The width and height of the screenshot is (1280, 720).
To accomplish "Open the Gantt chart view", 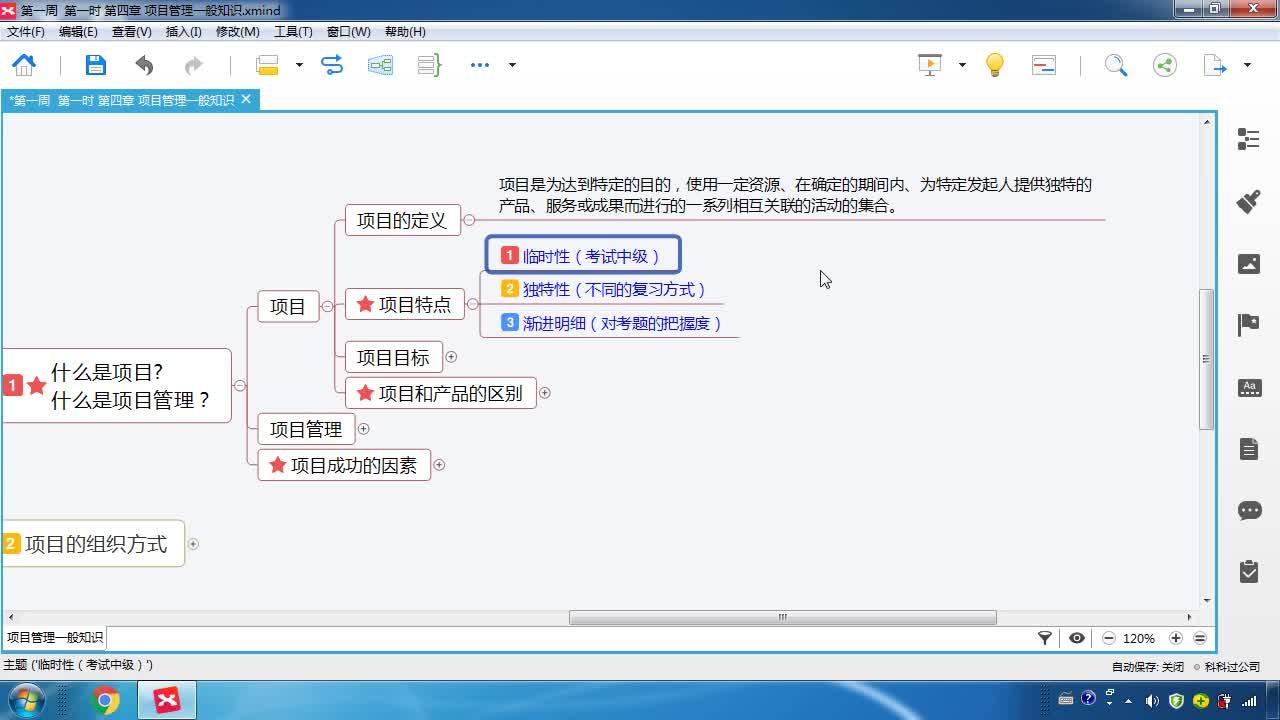I will [1044, 65].
